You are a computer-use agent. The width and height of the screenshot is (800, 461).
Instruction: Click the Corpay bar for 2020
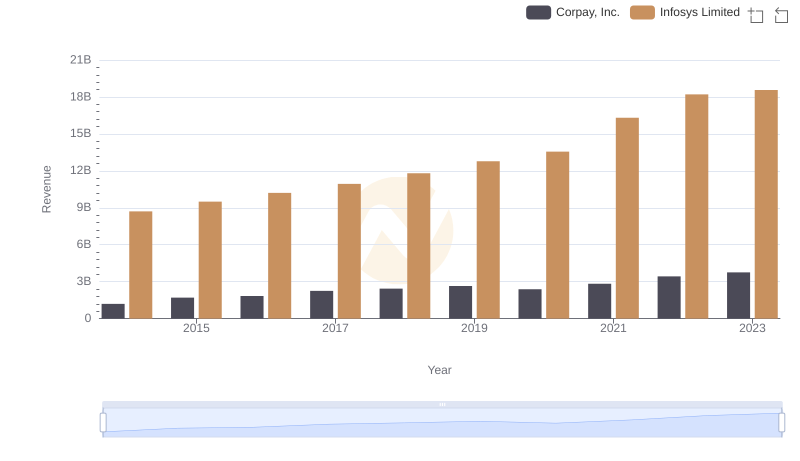click(530, 303)
